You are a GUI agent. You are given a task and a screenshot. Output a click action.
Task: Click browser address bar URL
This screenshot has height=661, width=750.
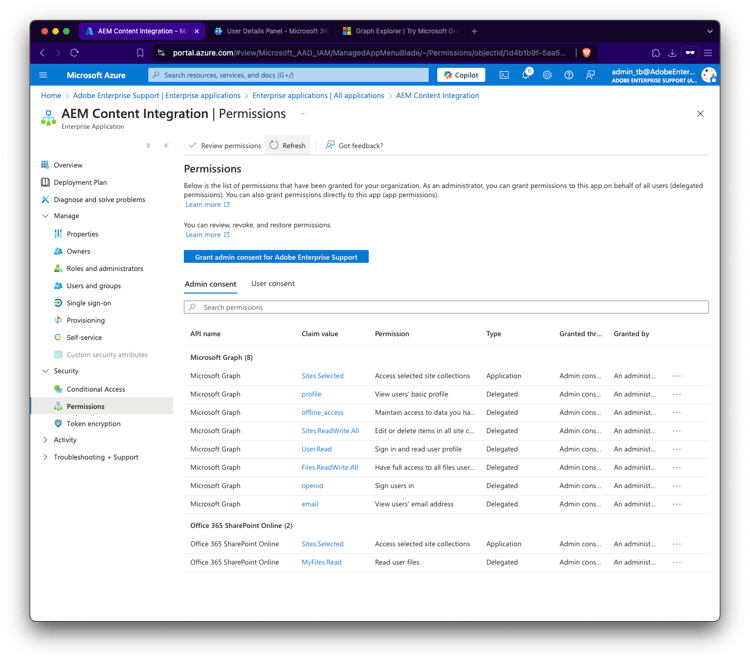(x=369, y=53)
